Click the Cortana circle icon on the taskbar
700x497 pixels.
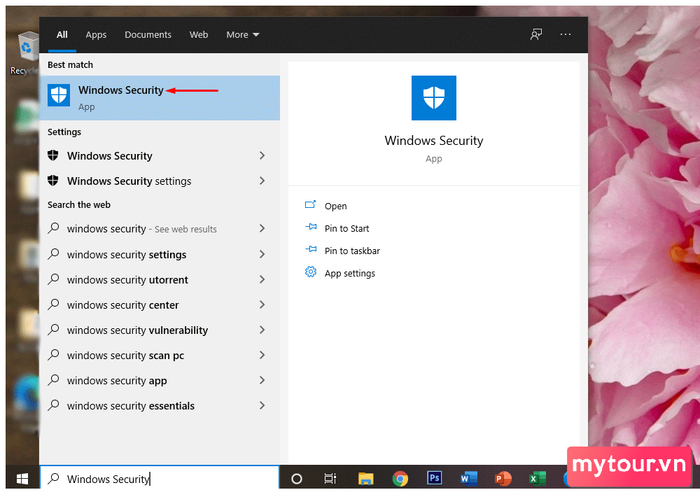coord(296,479)
